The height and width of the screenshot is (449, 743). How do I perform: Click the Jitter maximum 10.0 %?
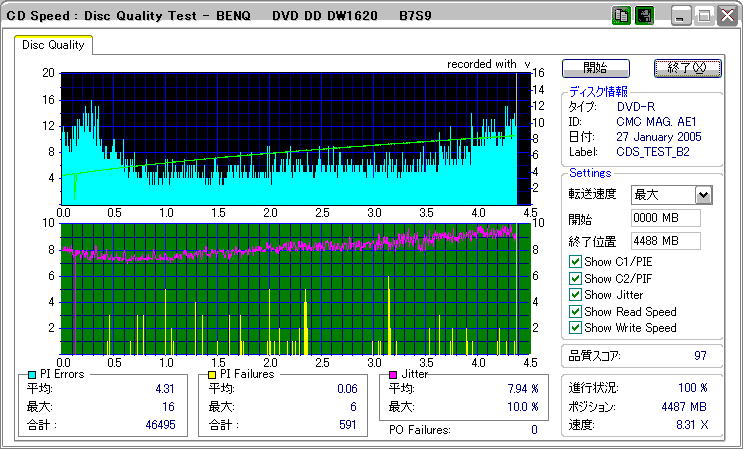point(522,407)
